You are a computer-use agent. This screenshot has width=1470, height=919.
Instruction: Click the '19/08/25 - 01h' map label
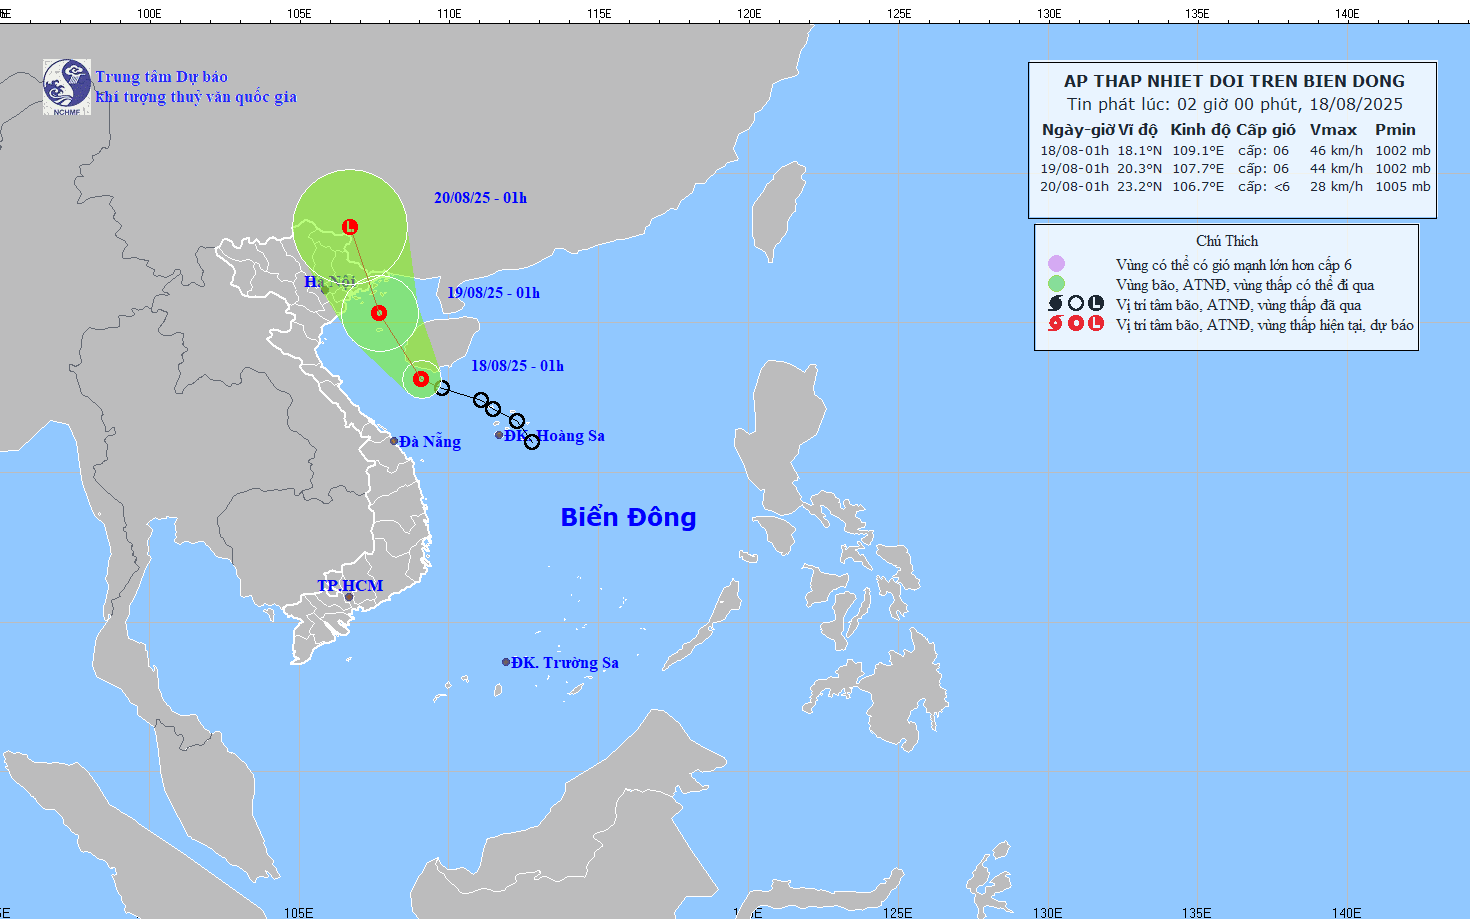pyautogui.click(x=493, y=293)
